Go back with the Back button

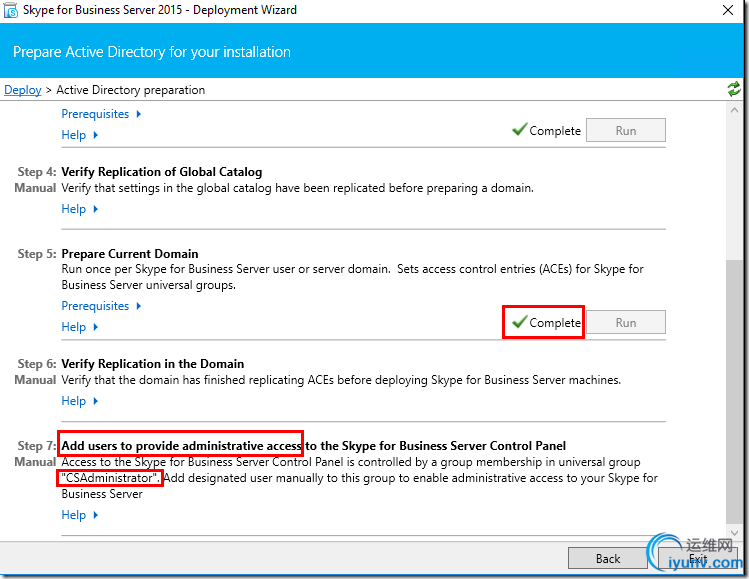(607, 558)
